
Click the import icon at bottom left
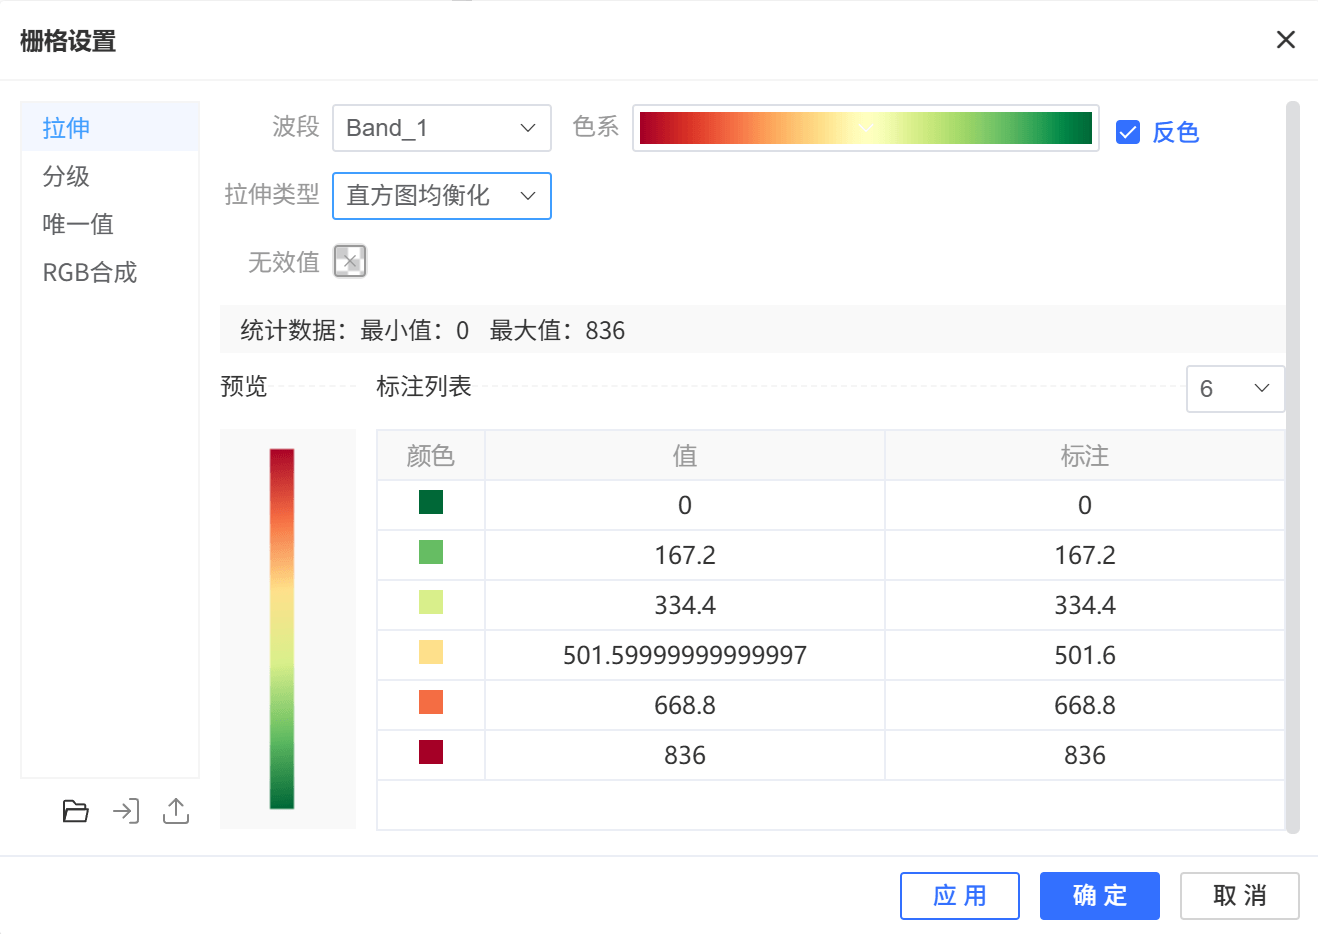125,811
